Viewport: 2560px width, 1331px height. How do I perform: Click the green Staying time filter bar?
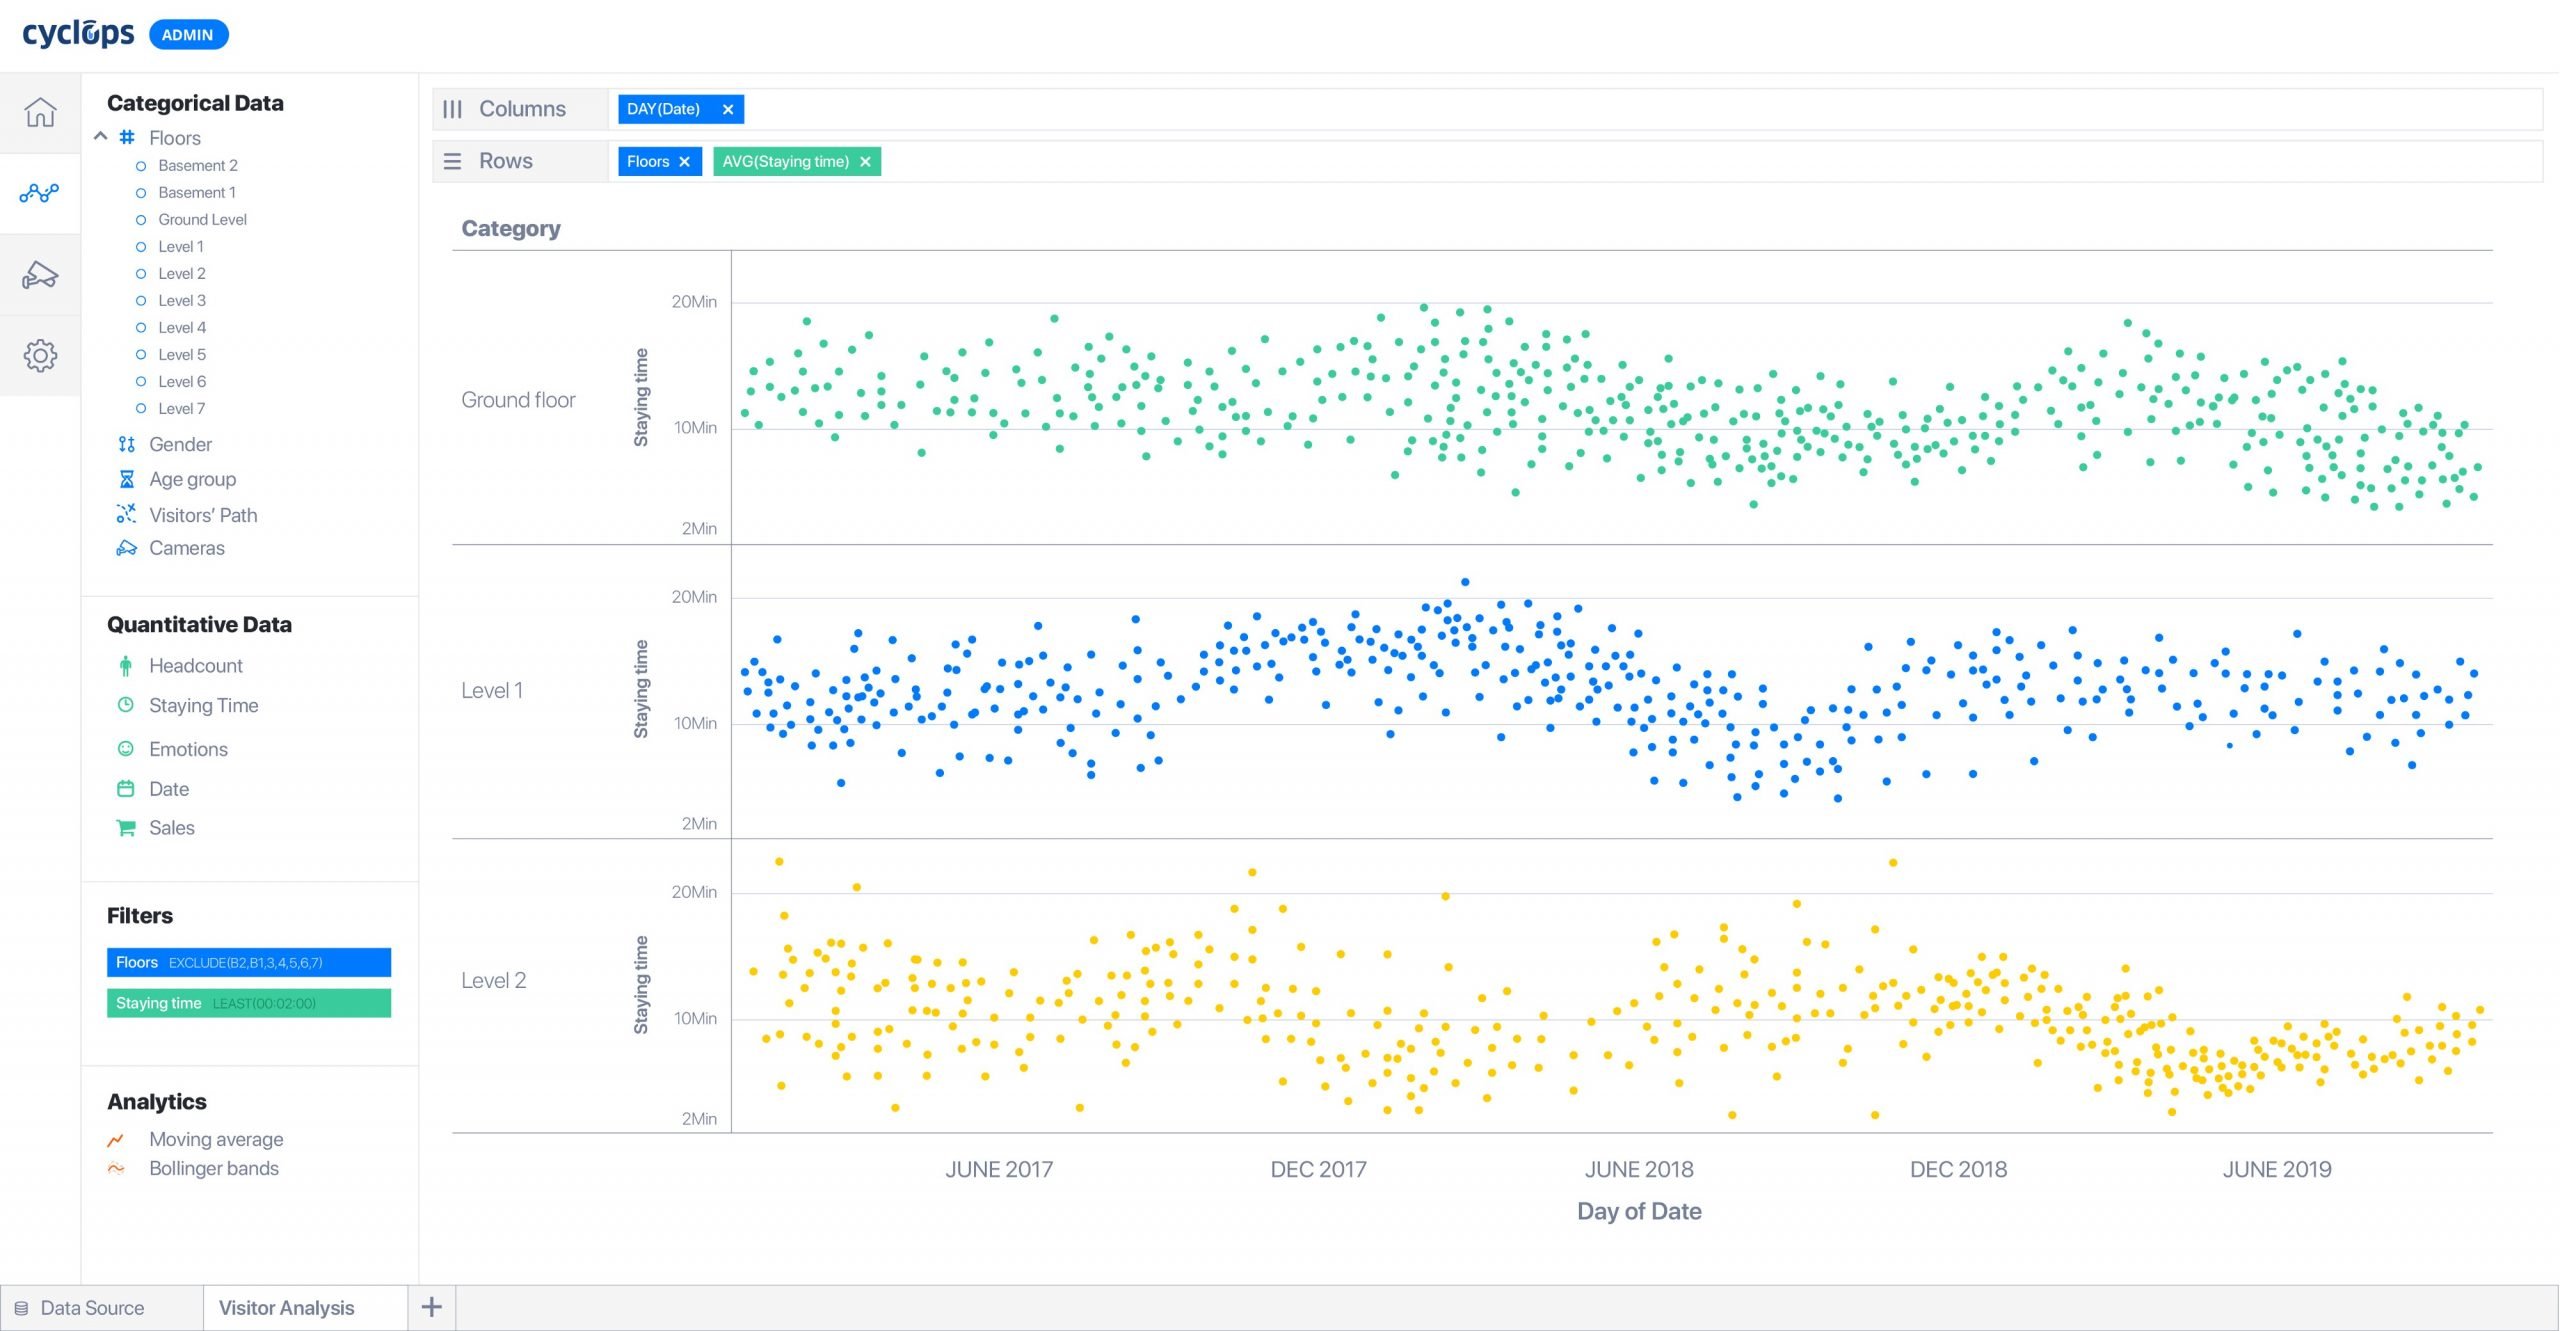coord(249,1003)
